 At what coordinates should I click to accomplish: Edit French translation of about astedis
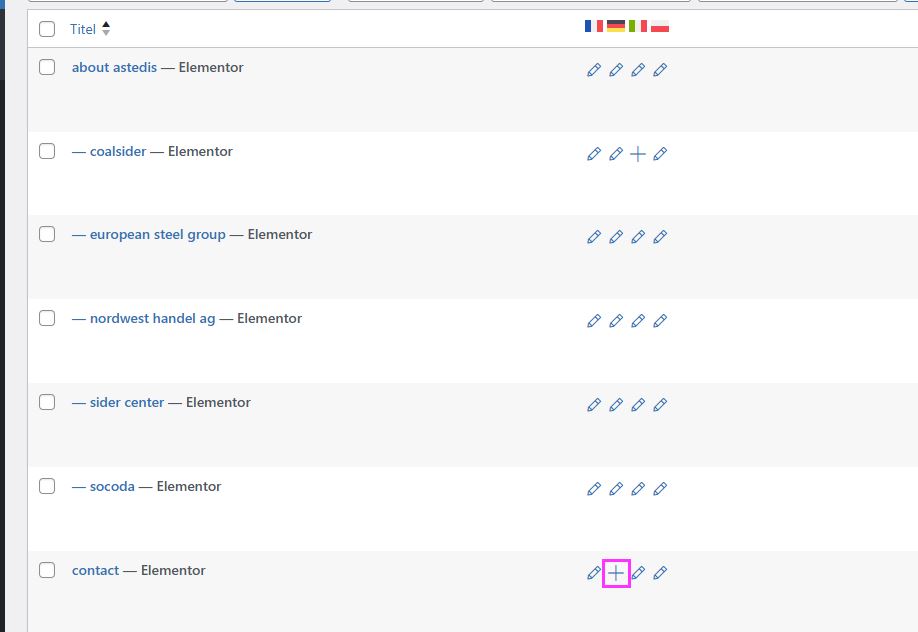pyautogui.click(x=594, y=70)
